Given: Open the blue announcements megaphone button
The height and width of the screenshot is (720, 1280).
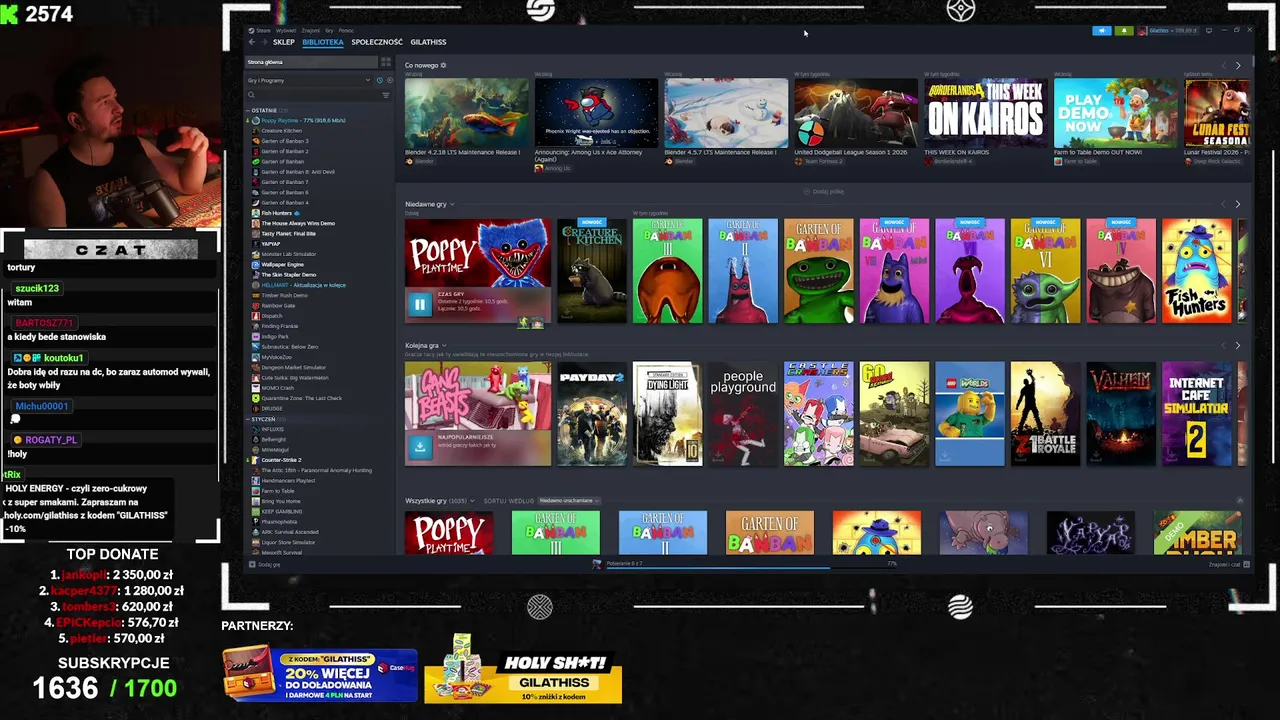Looking at the screenshot, I should click(1102, 31).
